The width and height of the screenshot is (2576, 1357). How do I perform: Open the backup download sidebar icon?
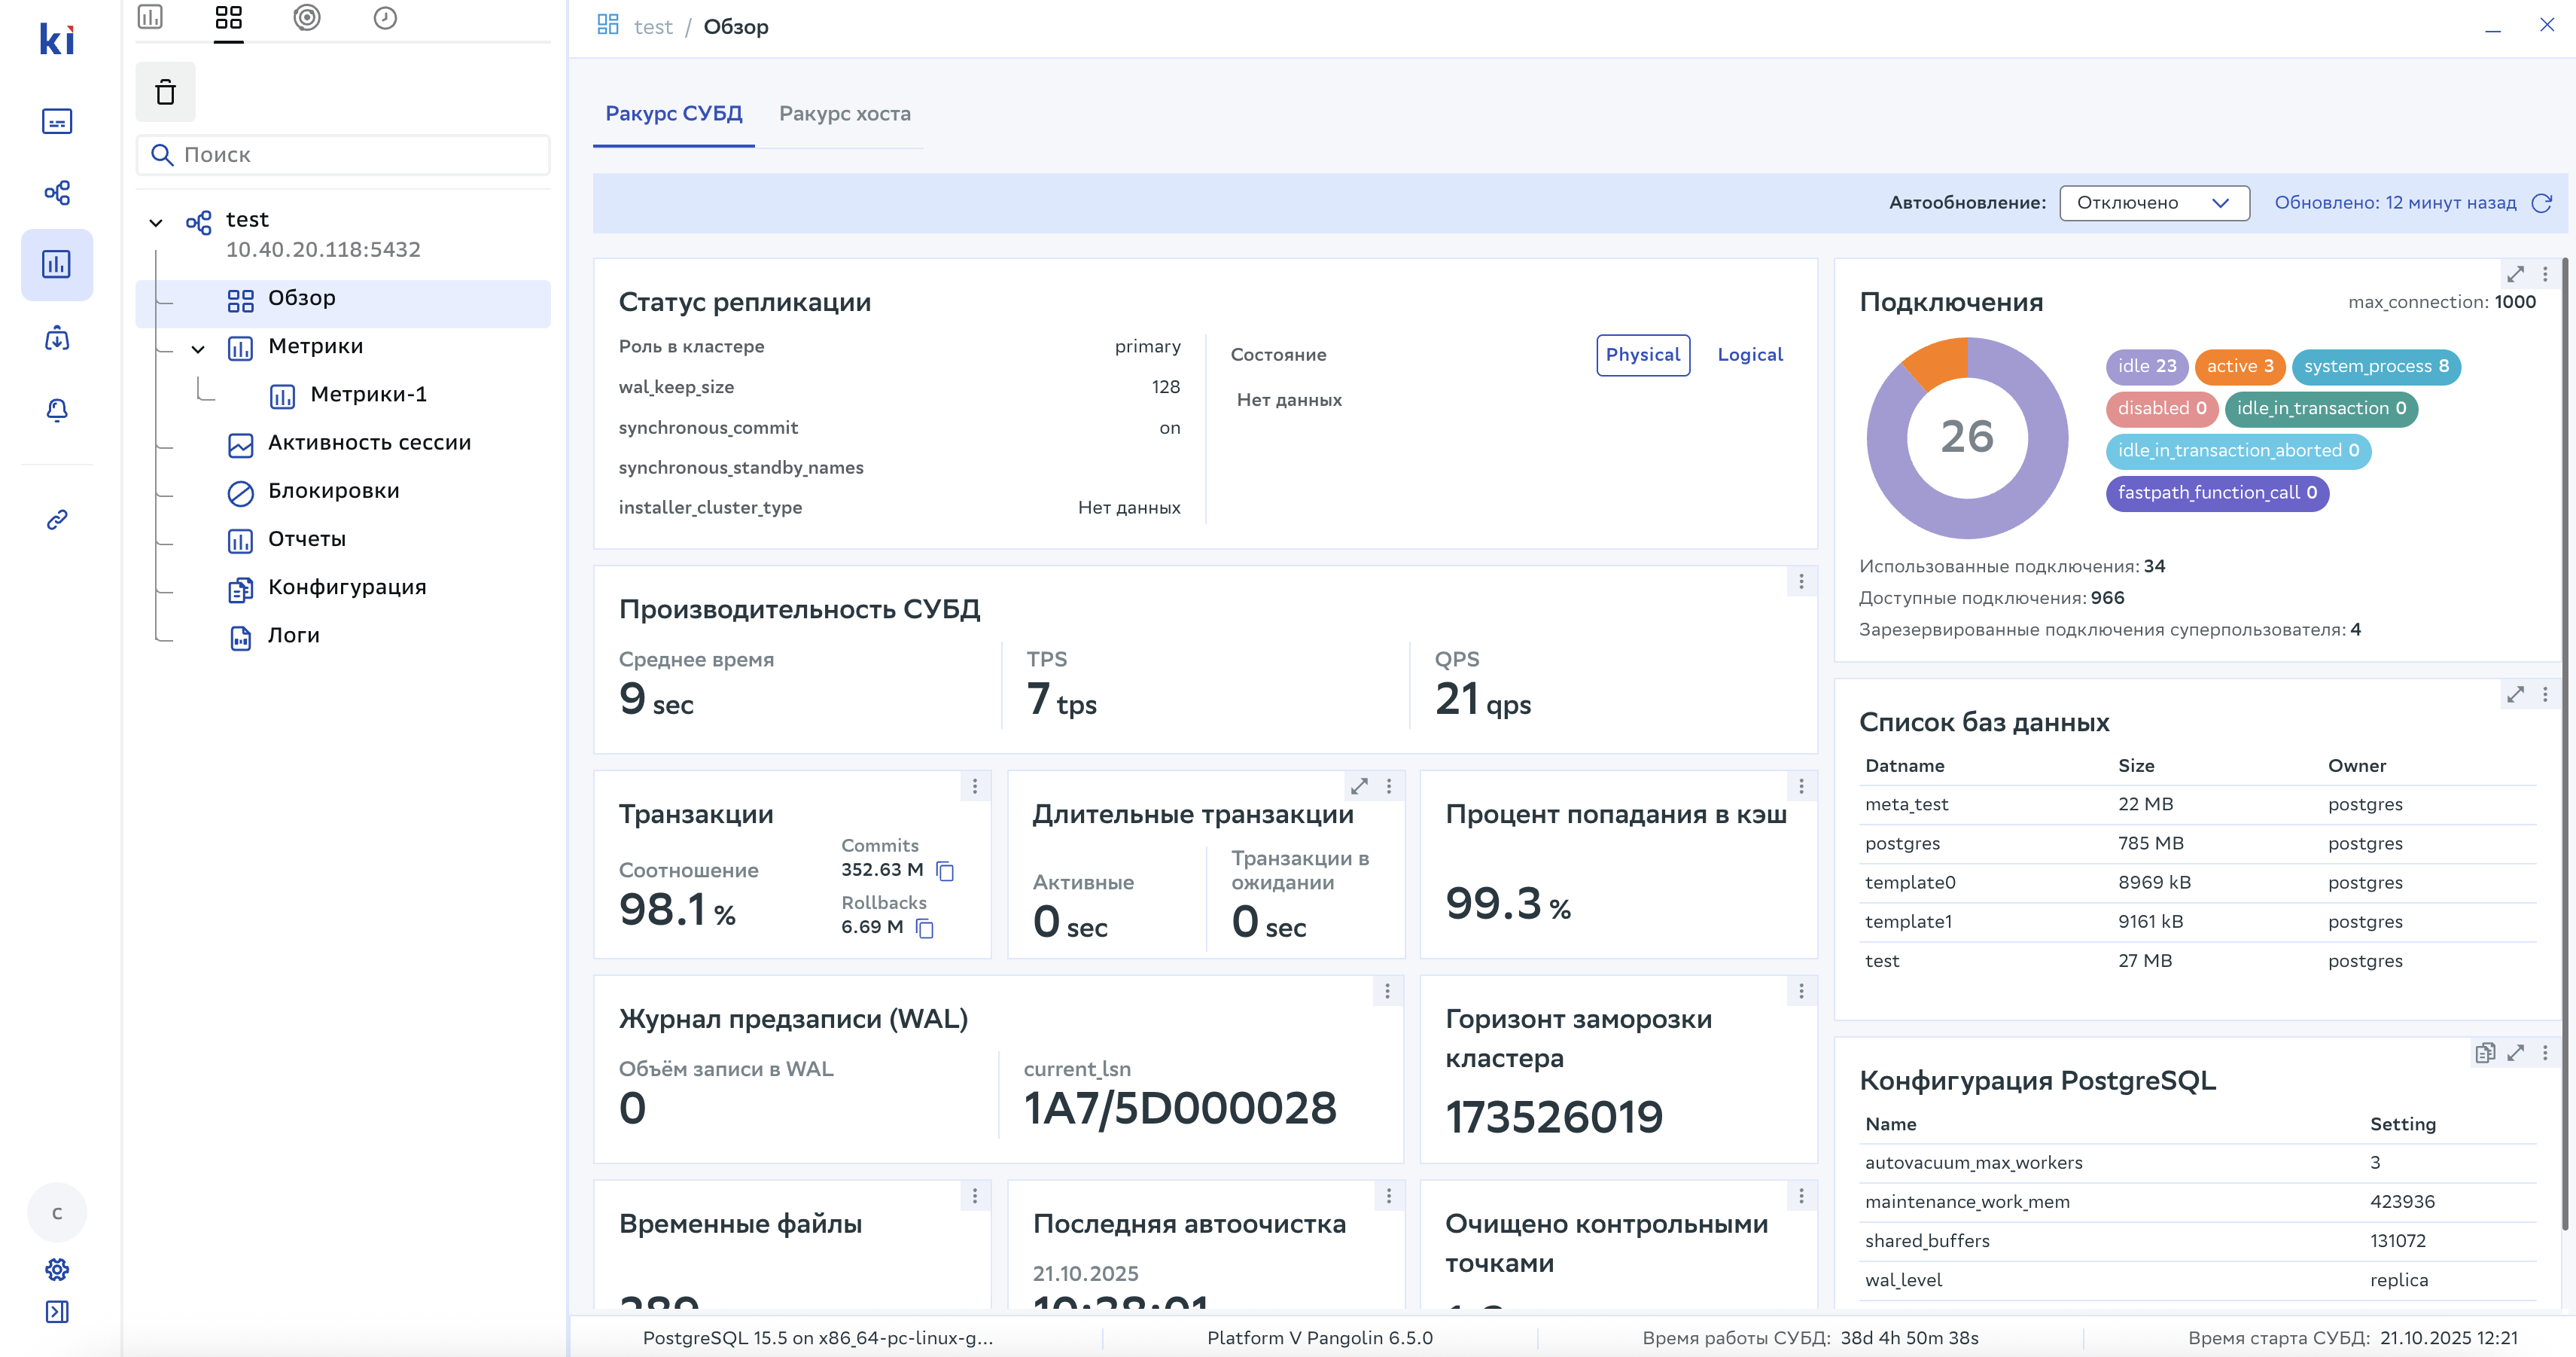coord(57,338)
